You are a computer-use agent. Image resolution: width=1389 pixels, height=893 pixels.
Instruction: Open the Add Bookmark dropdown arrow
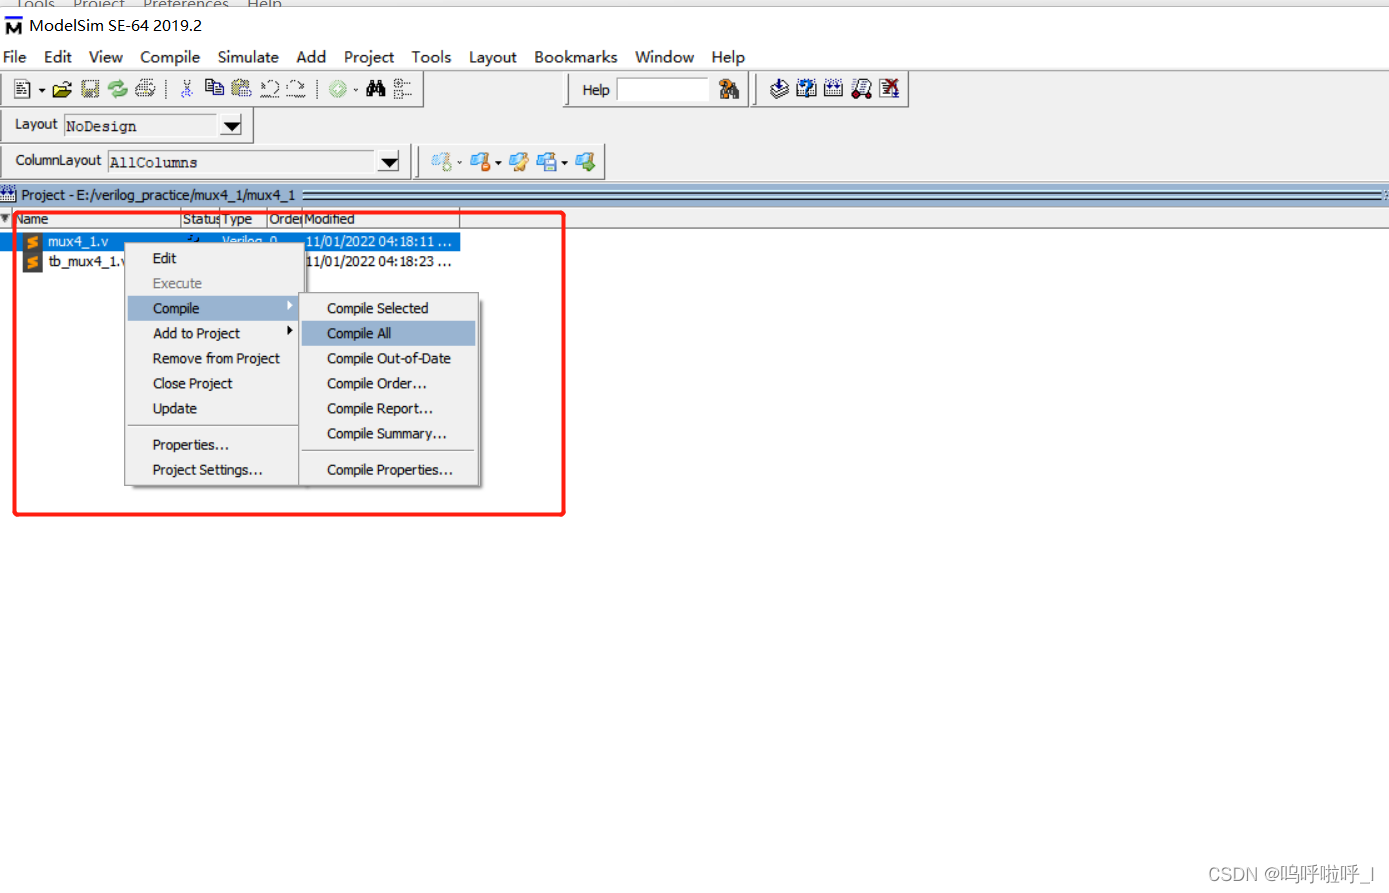pyautogui.click(x=356, y=90)
